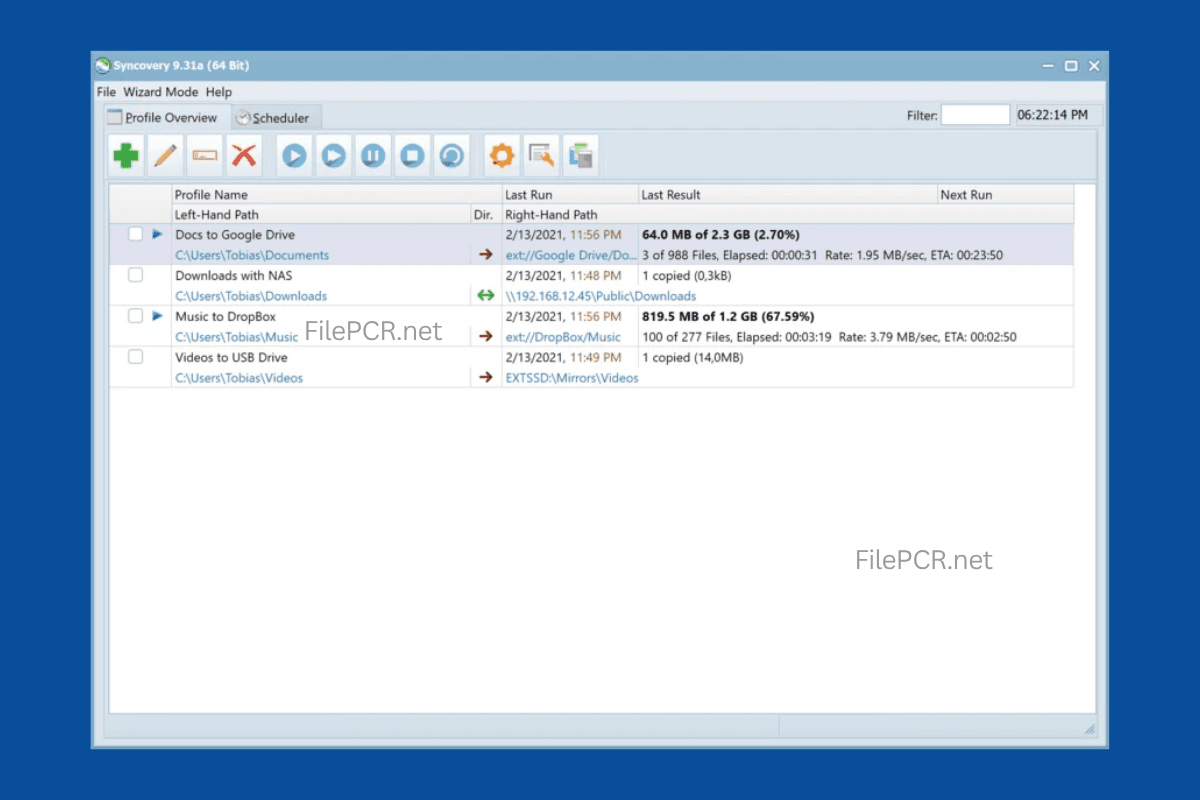Screen dimensions: 1200x800
Task: Check the Videos to USB Drive checkbox
Action: (135, 357)
